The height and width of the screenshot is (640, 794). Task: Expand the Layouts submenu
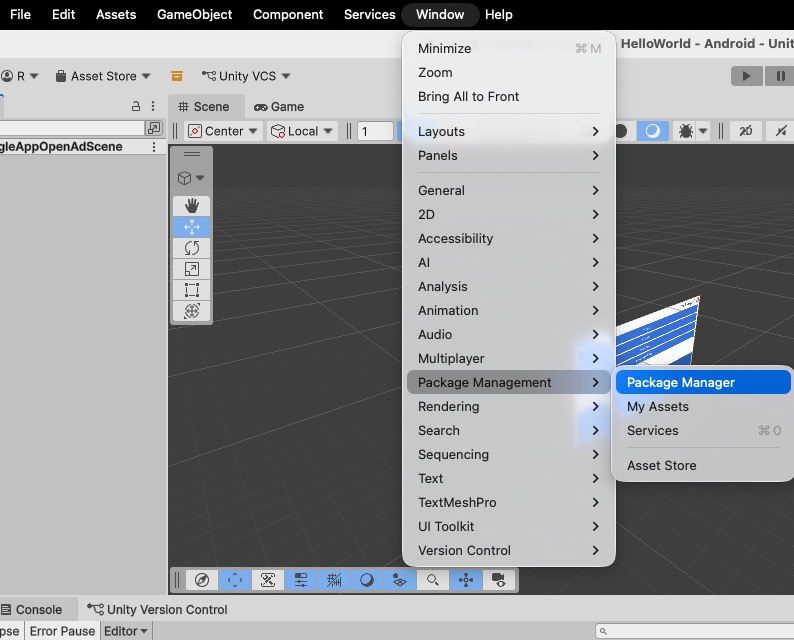tap(508, 132)
